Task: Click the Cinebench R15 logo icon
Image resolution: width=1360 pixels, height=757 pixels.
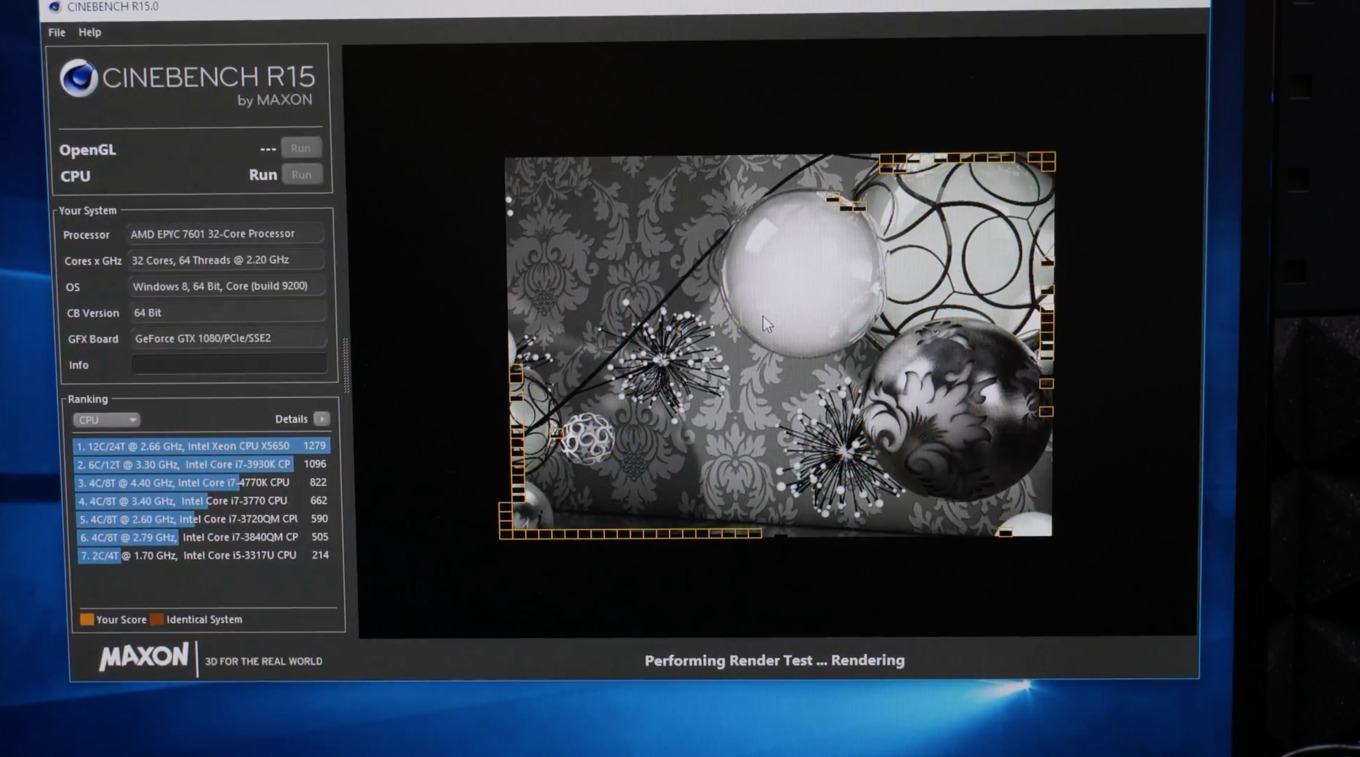Action: click(x=78, y=78)
